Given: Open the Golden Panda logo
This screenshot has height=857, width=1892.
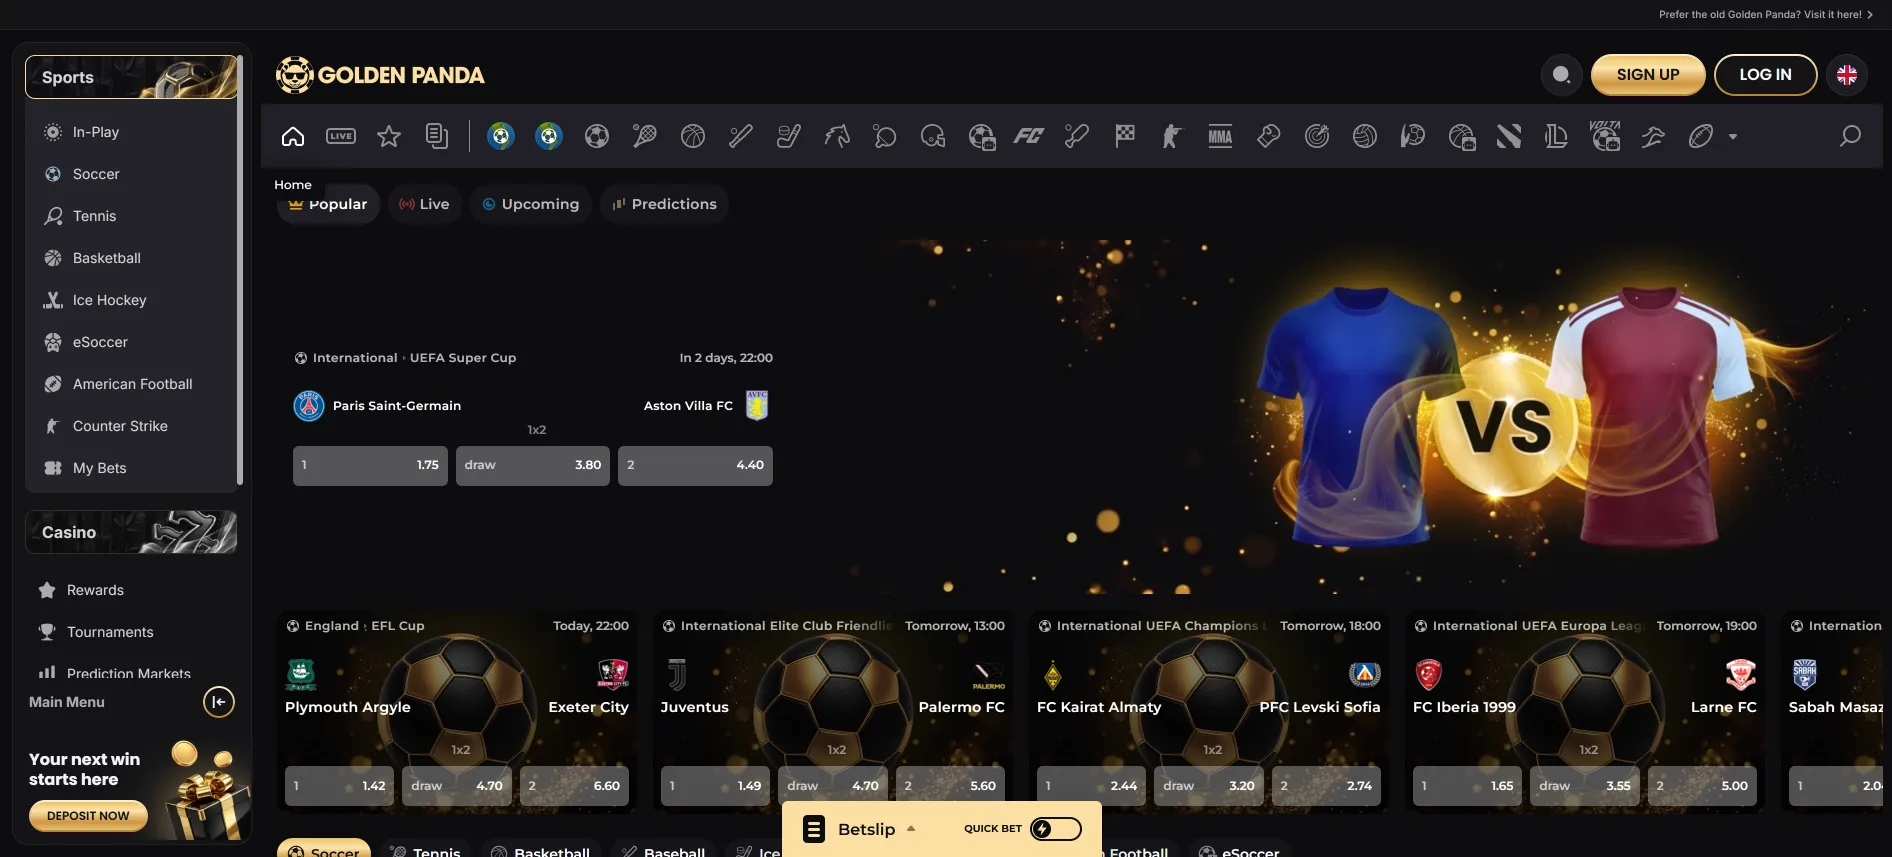Looking at the screenshot, I should tap(380, 75).
